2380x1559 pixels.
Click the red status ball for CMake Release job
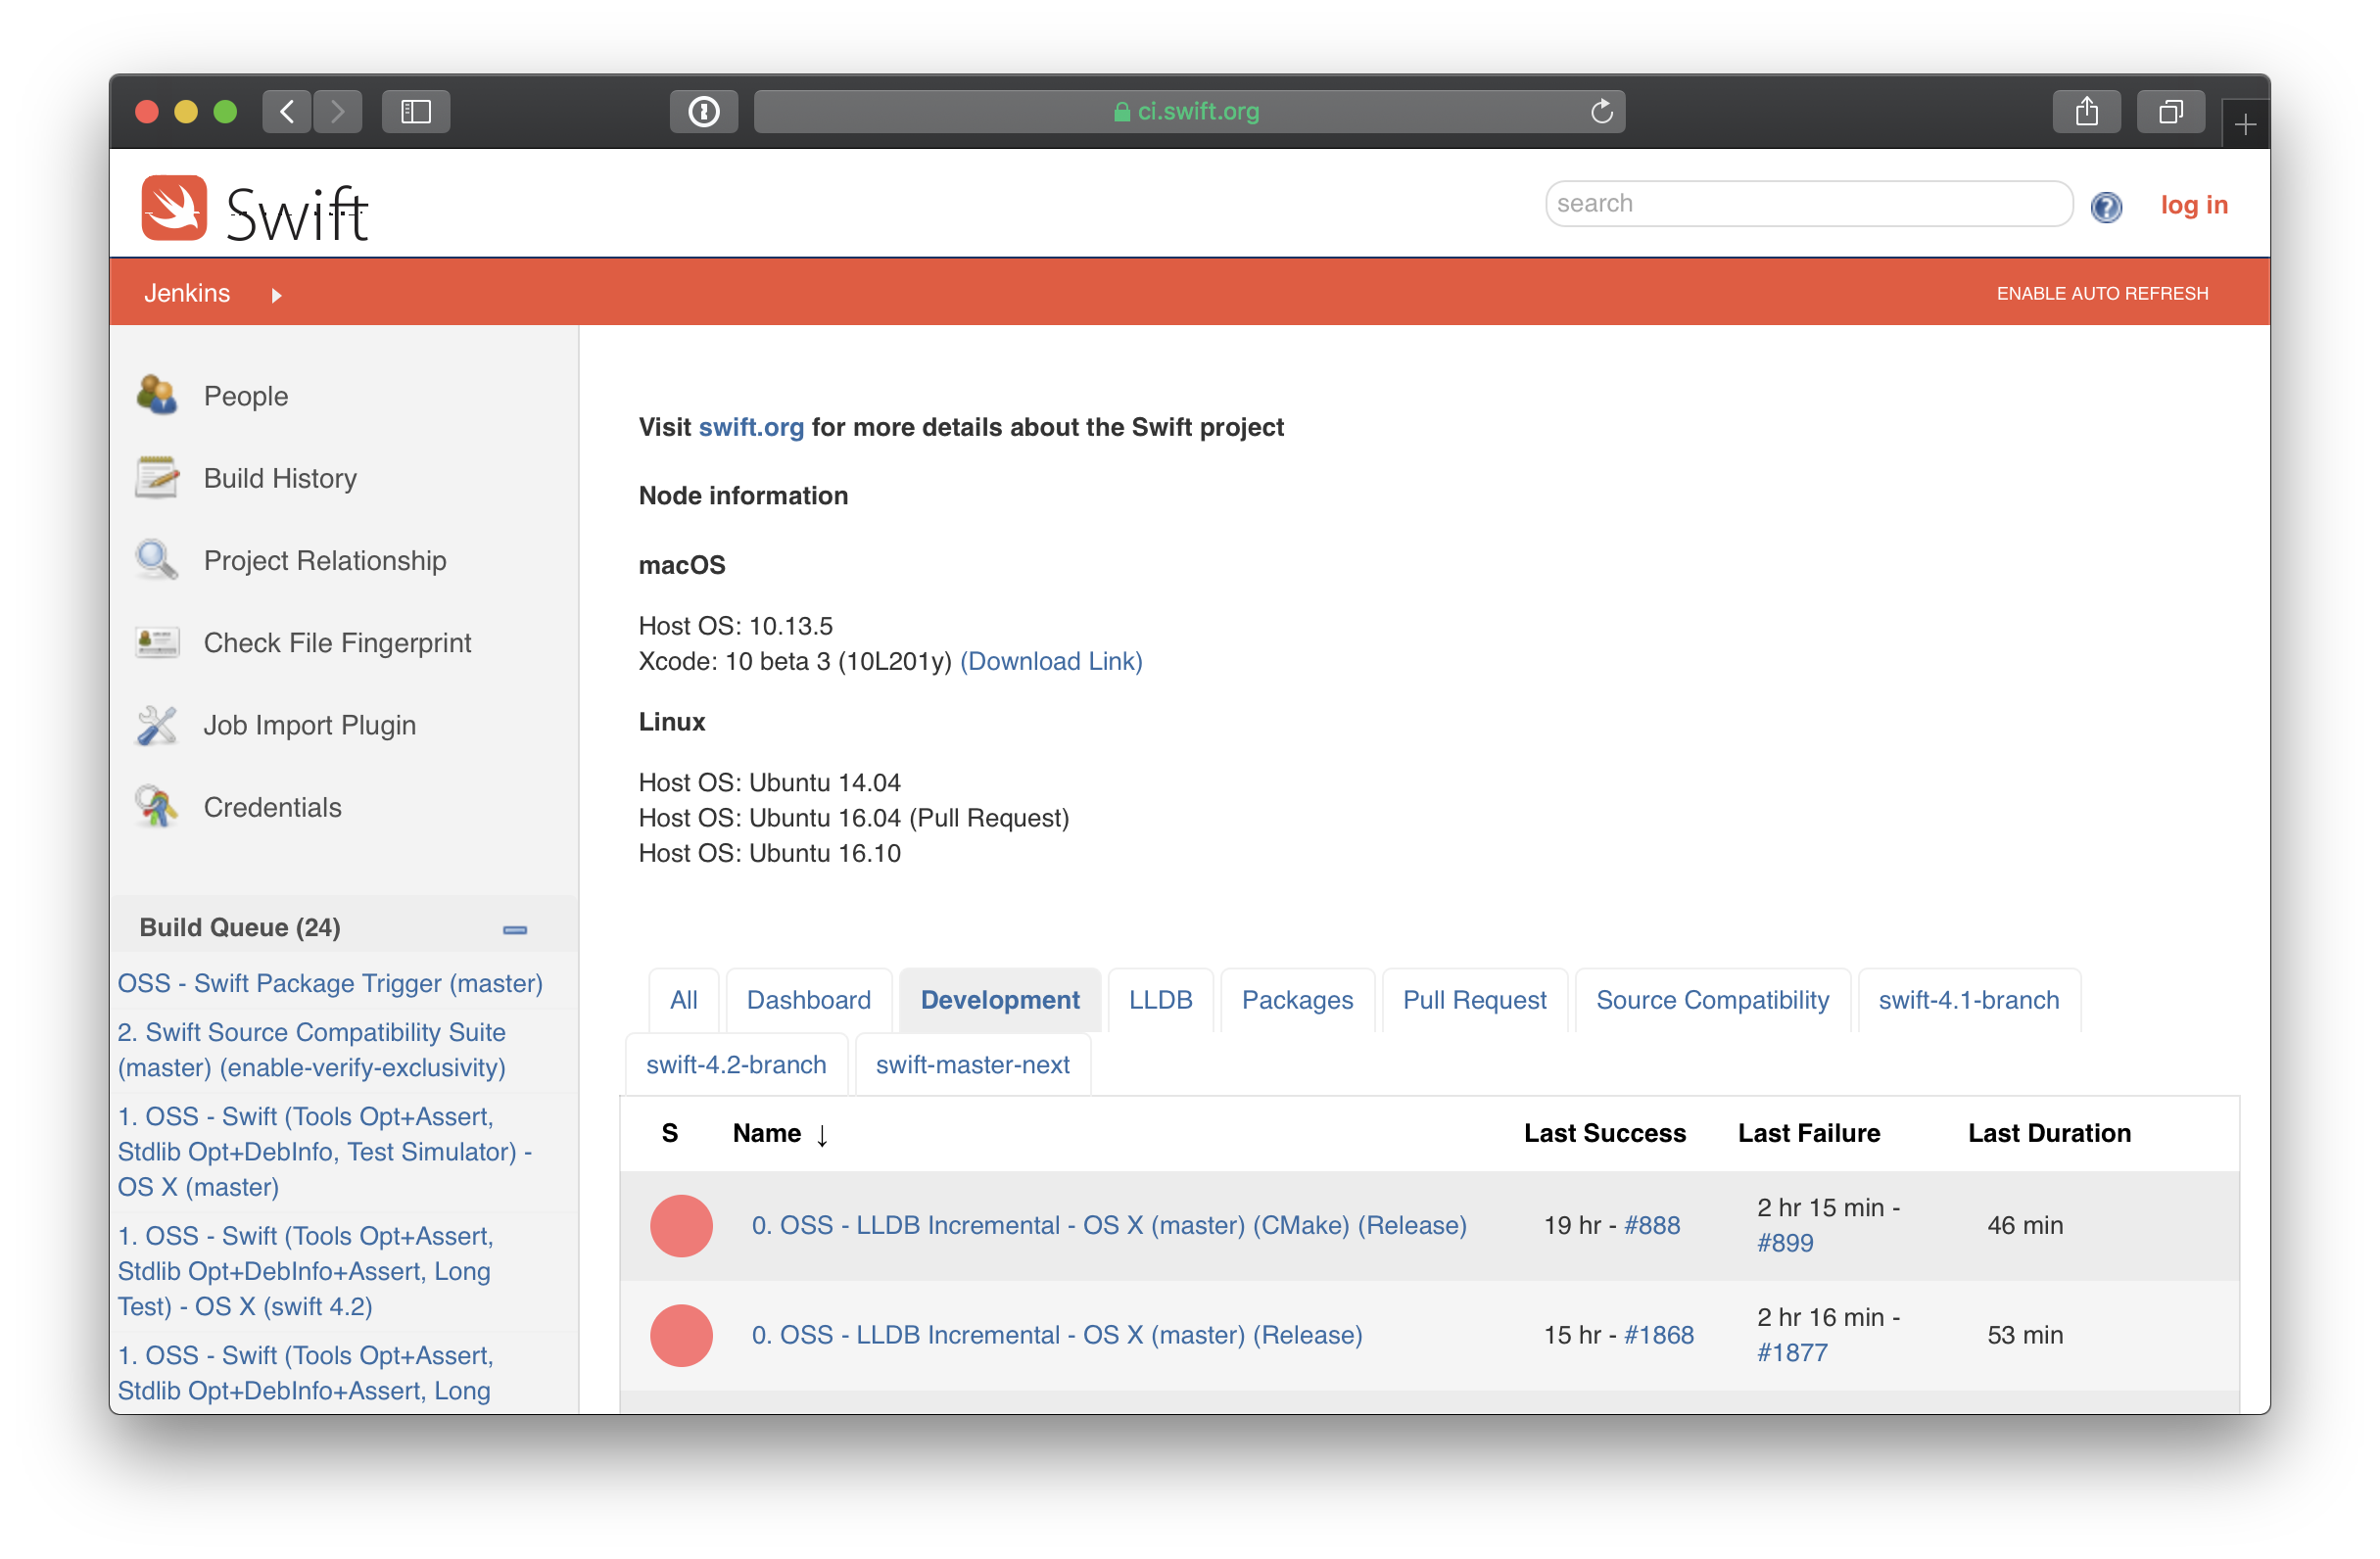point(681,1226)
